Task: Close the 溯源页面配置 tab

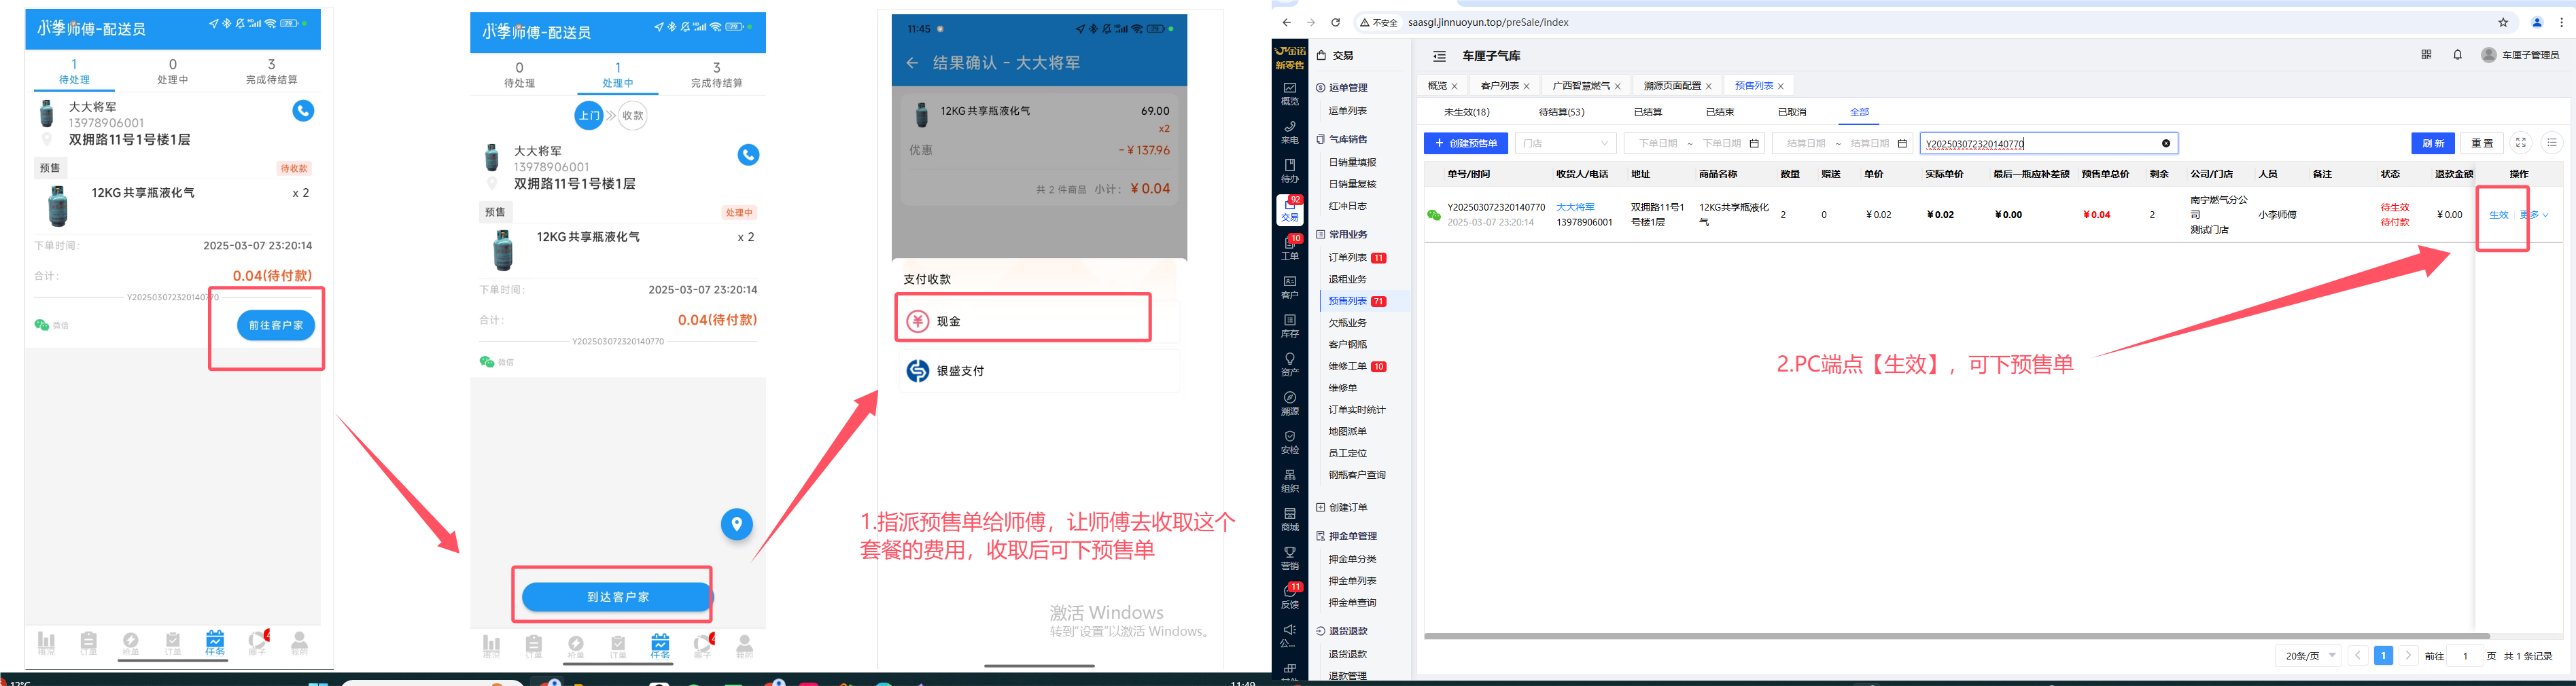Action: coord(1709,87)
